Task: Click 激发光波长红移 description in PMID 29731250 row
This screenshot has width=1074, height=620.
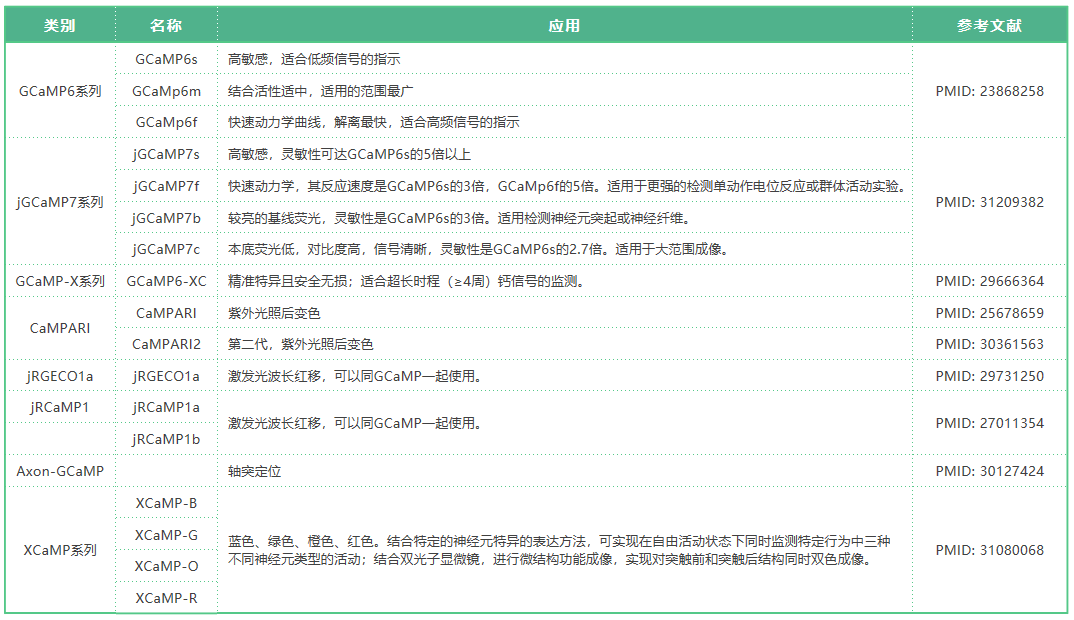Action: coord(357,376)
